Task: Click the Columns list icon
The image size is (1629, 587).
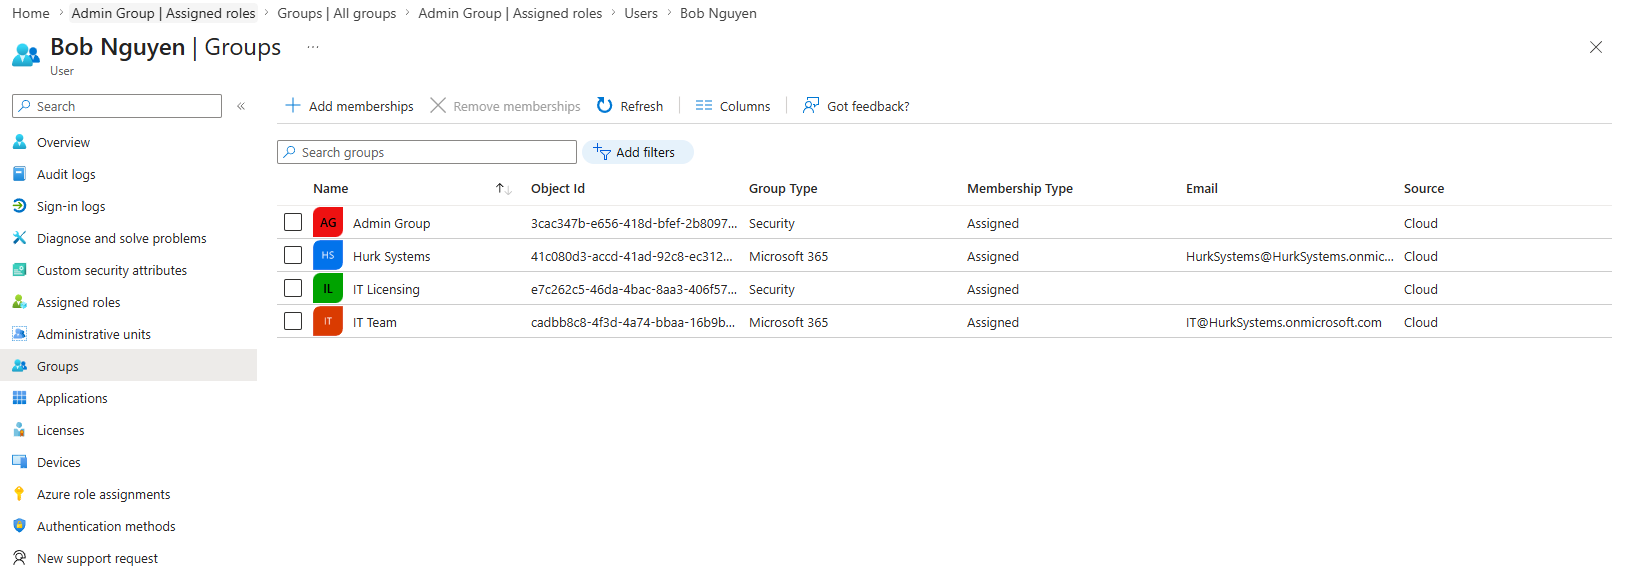Action: tap(704, 105)
